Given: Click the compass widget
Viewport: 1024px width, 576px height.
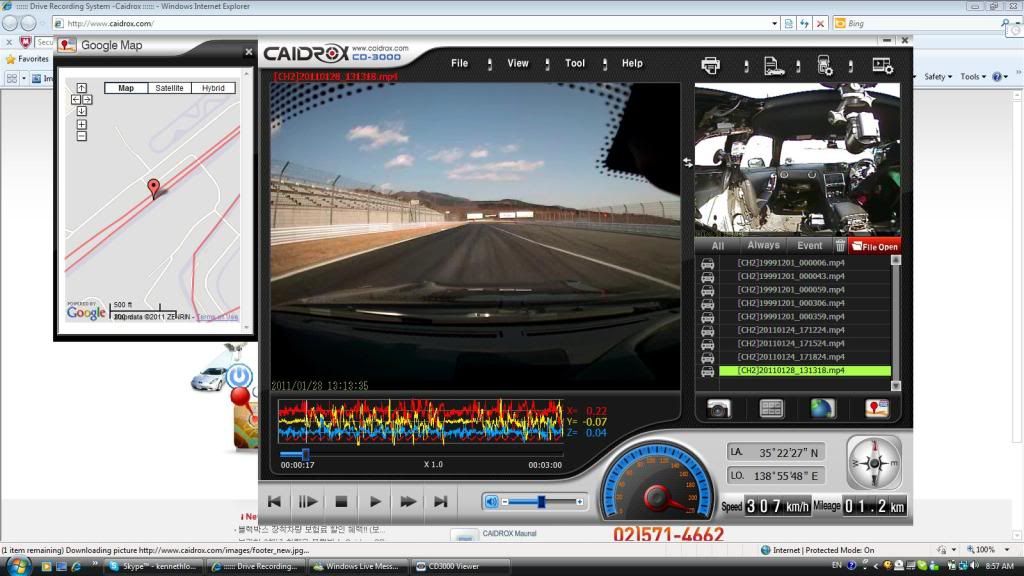Looking at the screenshot, I should pyautogui.click(x=874, y=463).
